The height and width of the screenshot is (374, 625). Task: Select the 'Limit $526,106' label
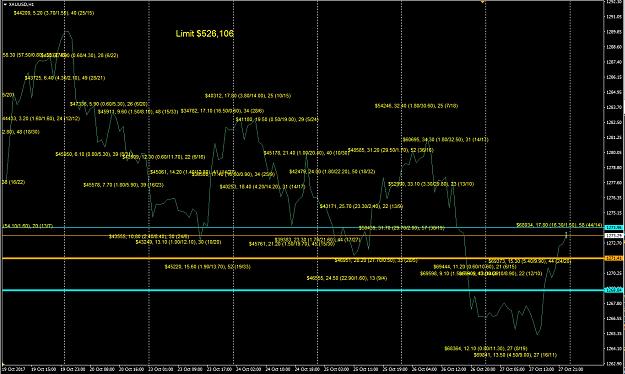(x=204, y=33)
